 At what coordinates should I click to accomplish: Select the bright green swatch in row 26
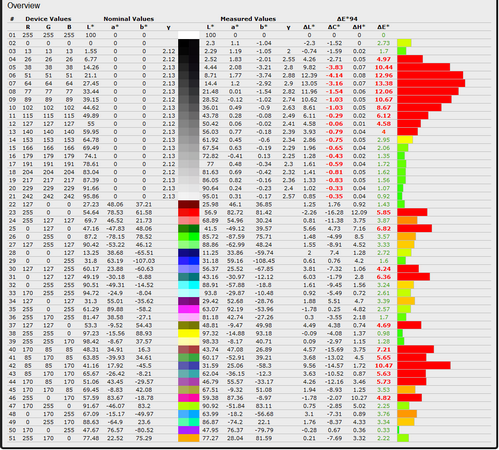pyautogui.click(x=189, y=237)
